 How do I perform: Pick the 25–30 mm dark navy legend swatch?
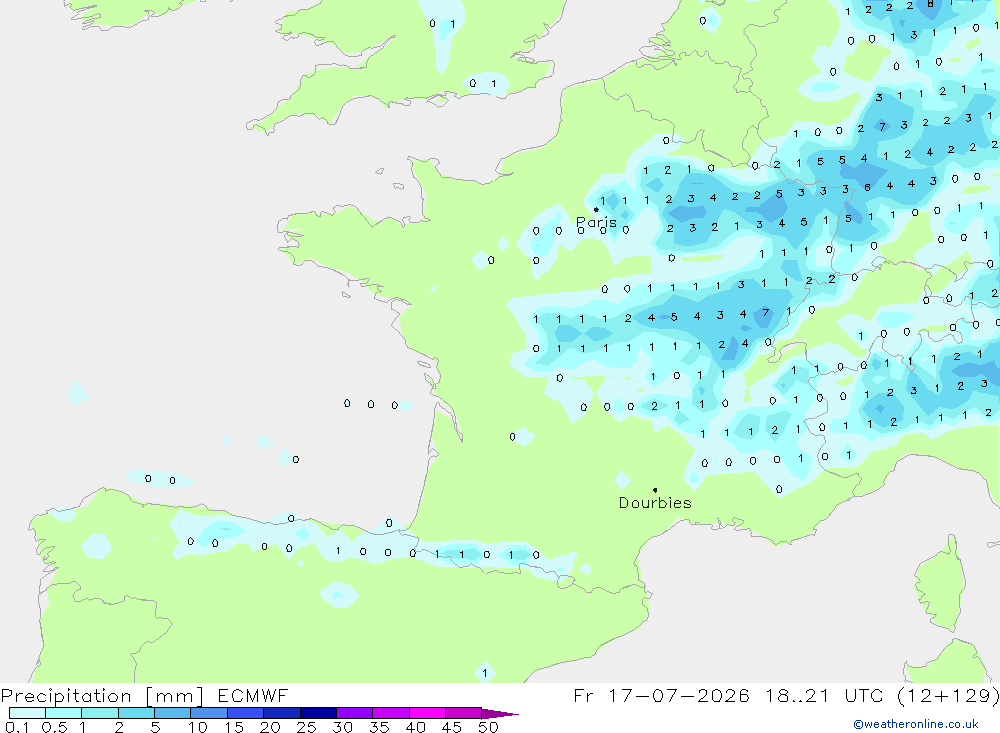pyautogui.click(x=318, y=713)
